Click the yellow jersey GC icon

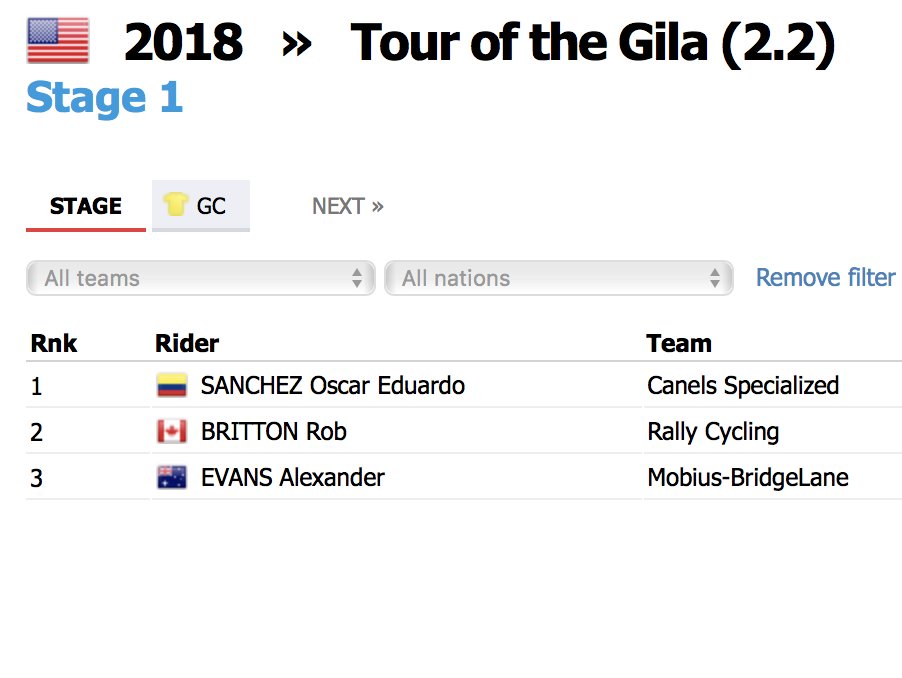pos(176,205)
